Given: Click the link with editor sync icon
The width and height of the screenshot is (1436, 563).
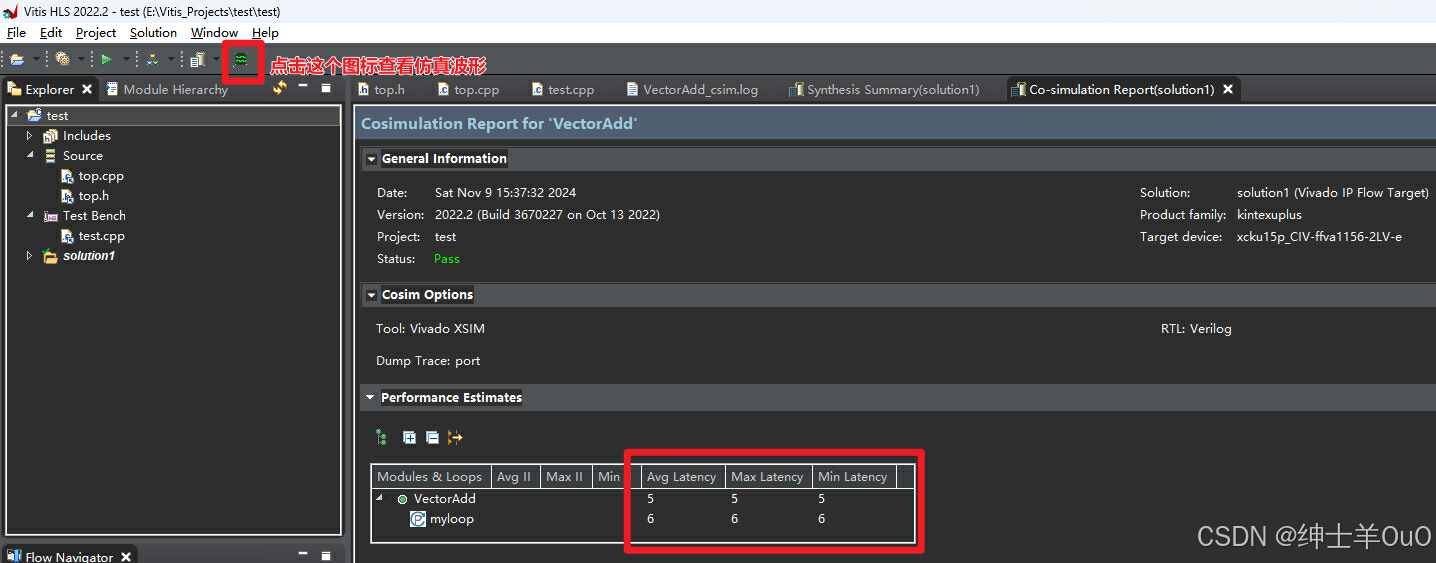Looking at the screenshot, I should point(280,88).
